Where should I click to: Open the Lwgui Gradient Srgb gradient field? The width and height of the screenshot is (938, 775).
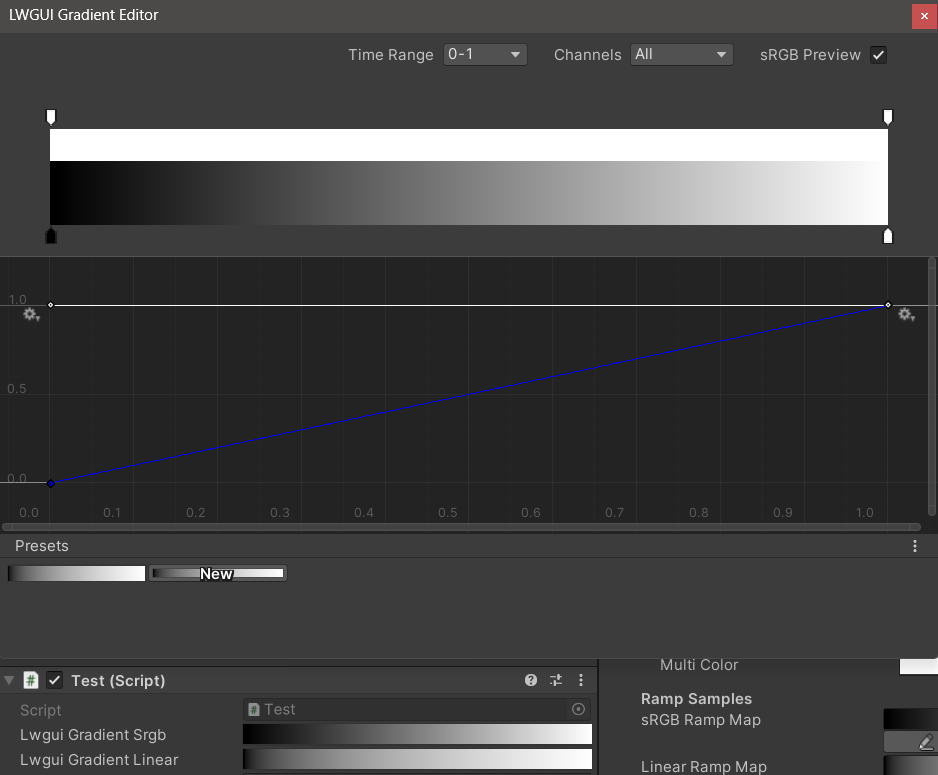pos(417,734)
